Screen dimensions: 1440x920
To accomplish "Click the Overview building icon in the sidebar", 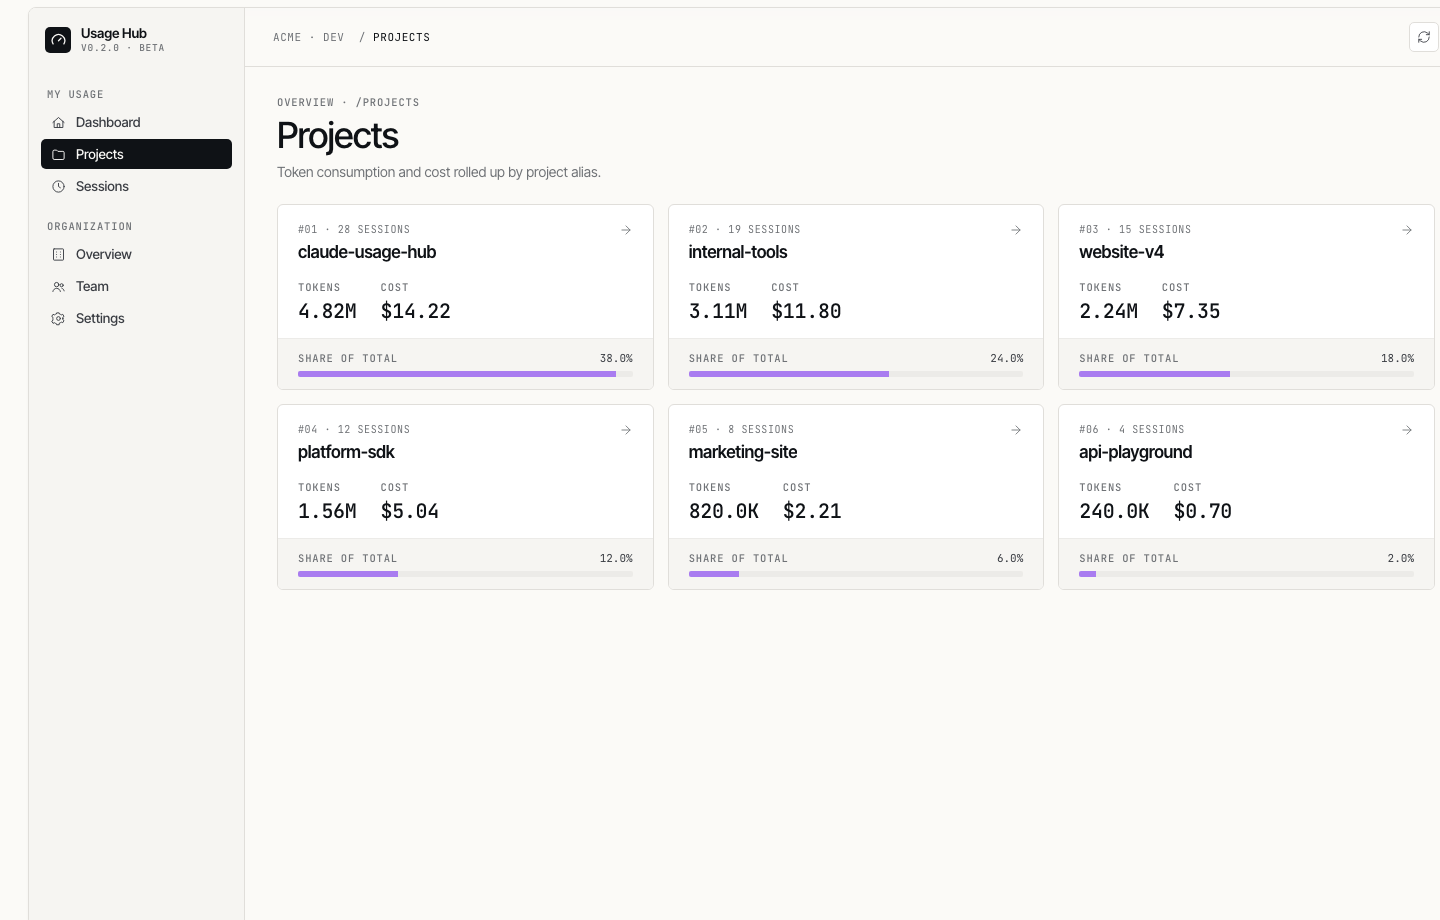I will (x=58, y=255).
